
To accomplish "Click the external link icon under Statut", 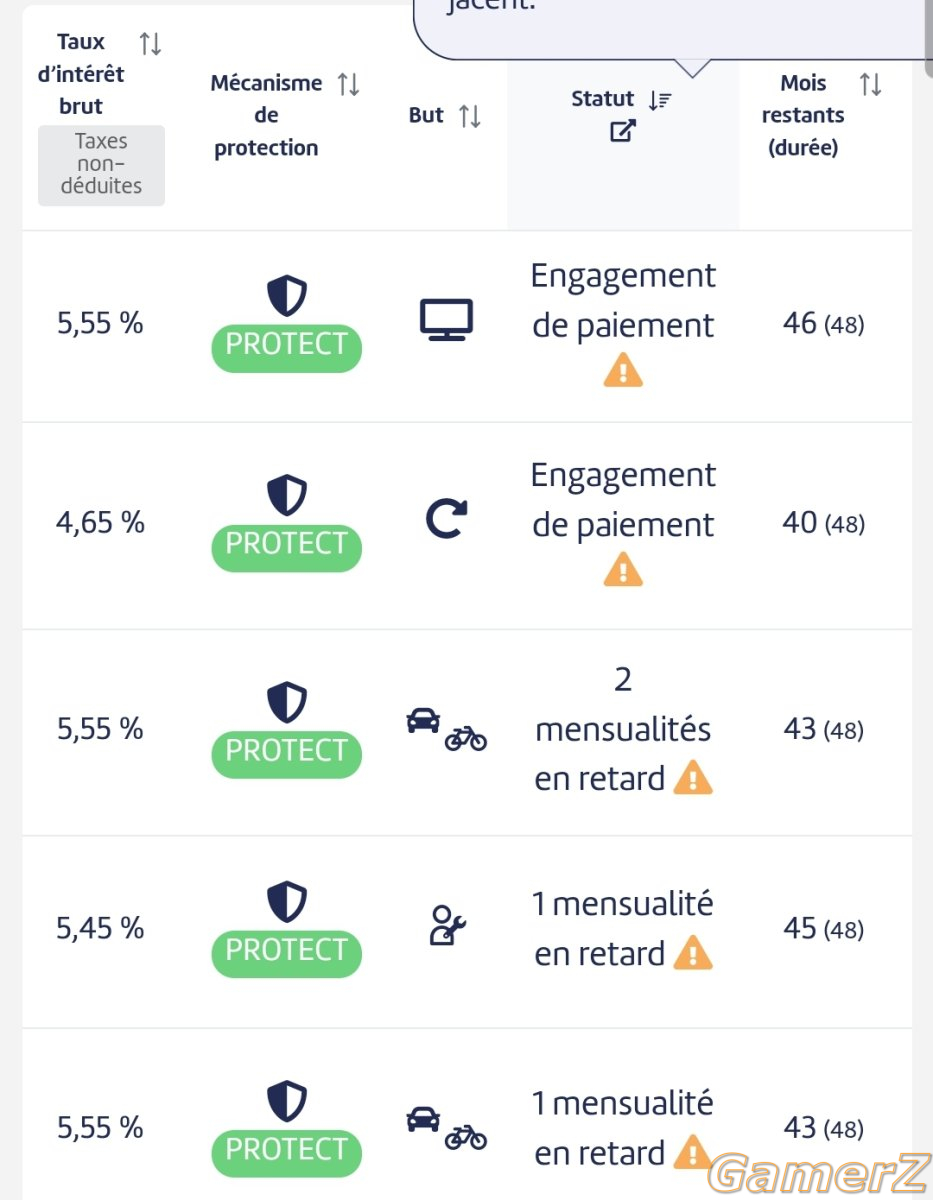I will tap(623, 130).
